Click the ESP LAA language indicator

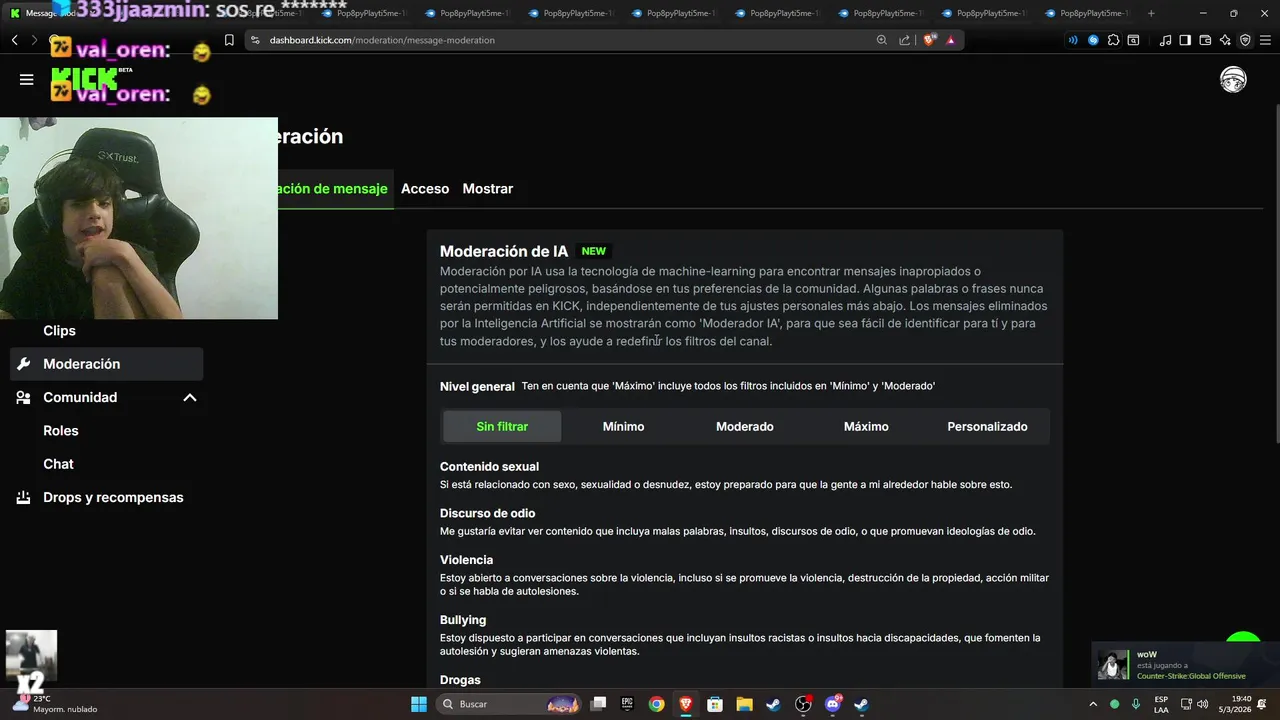coord(1161,704)
